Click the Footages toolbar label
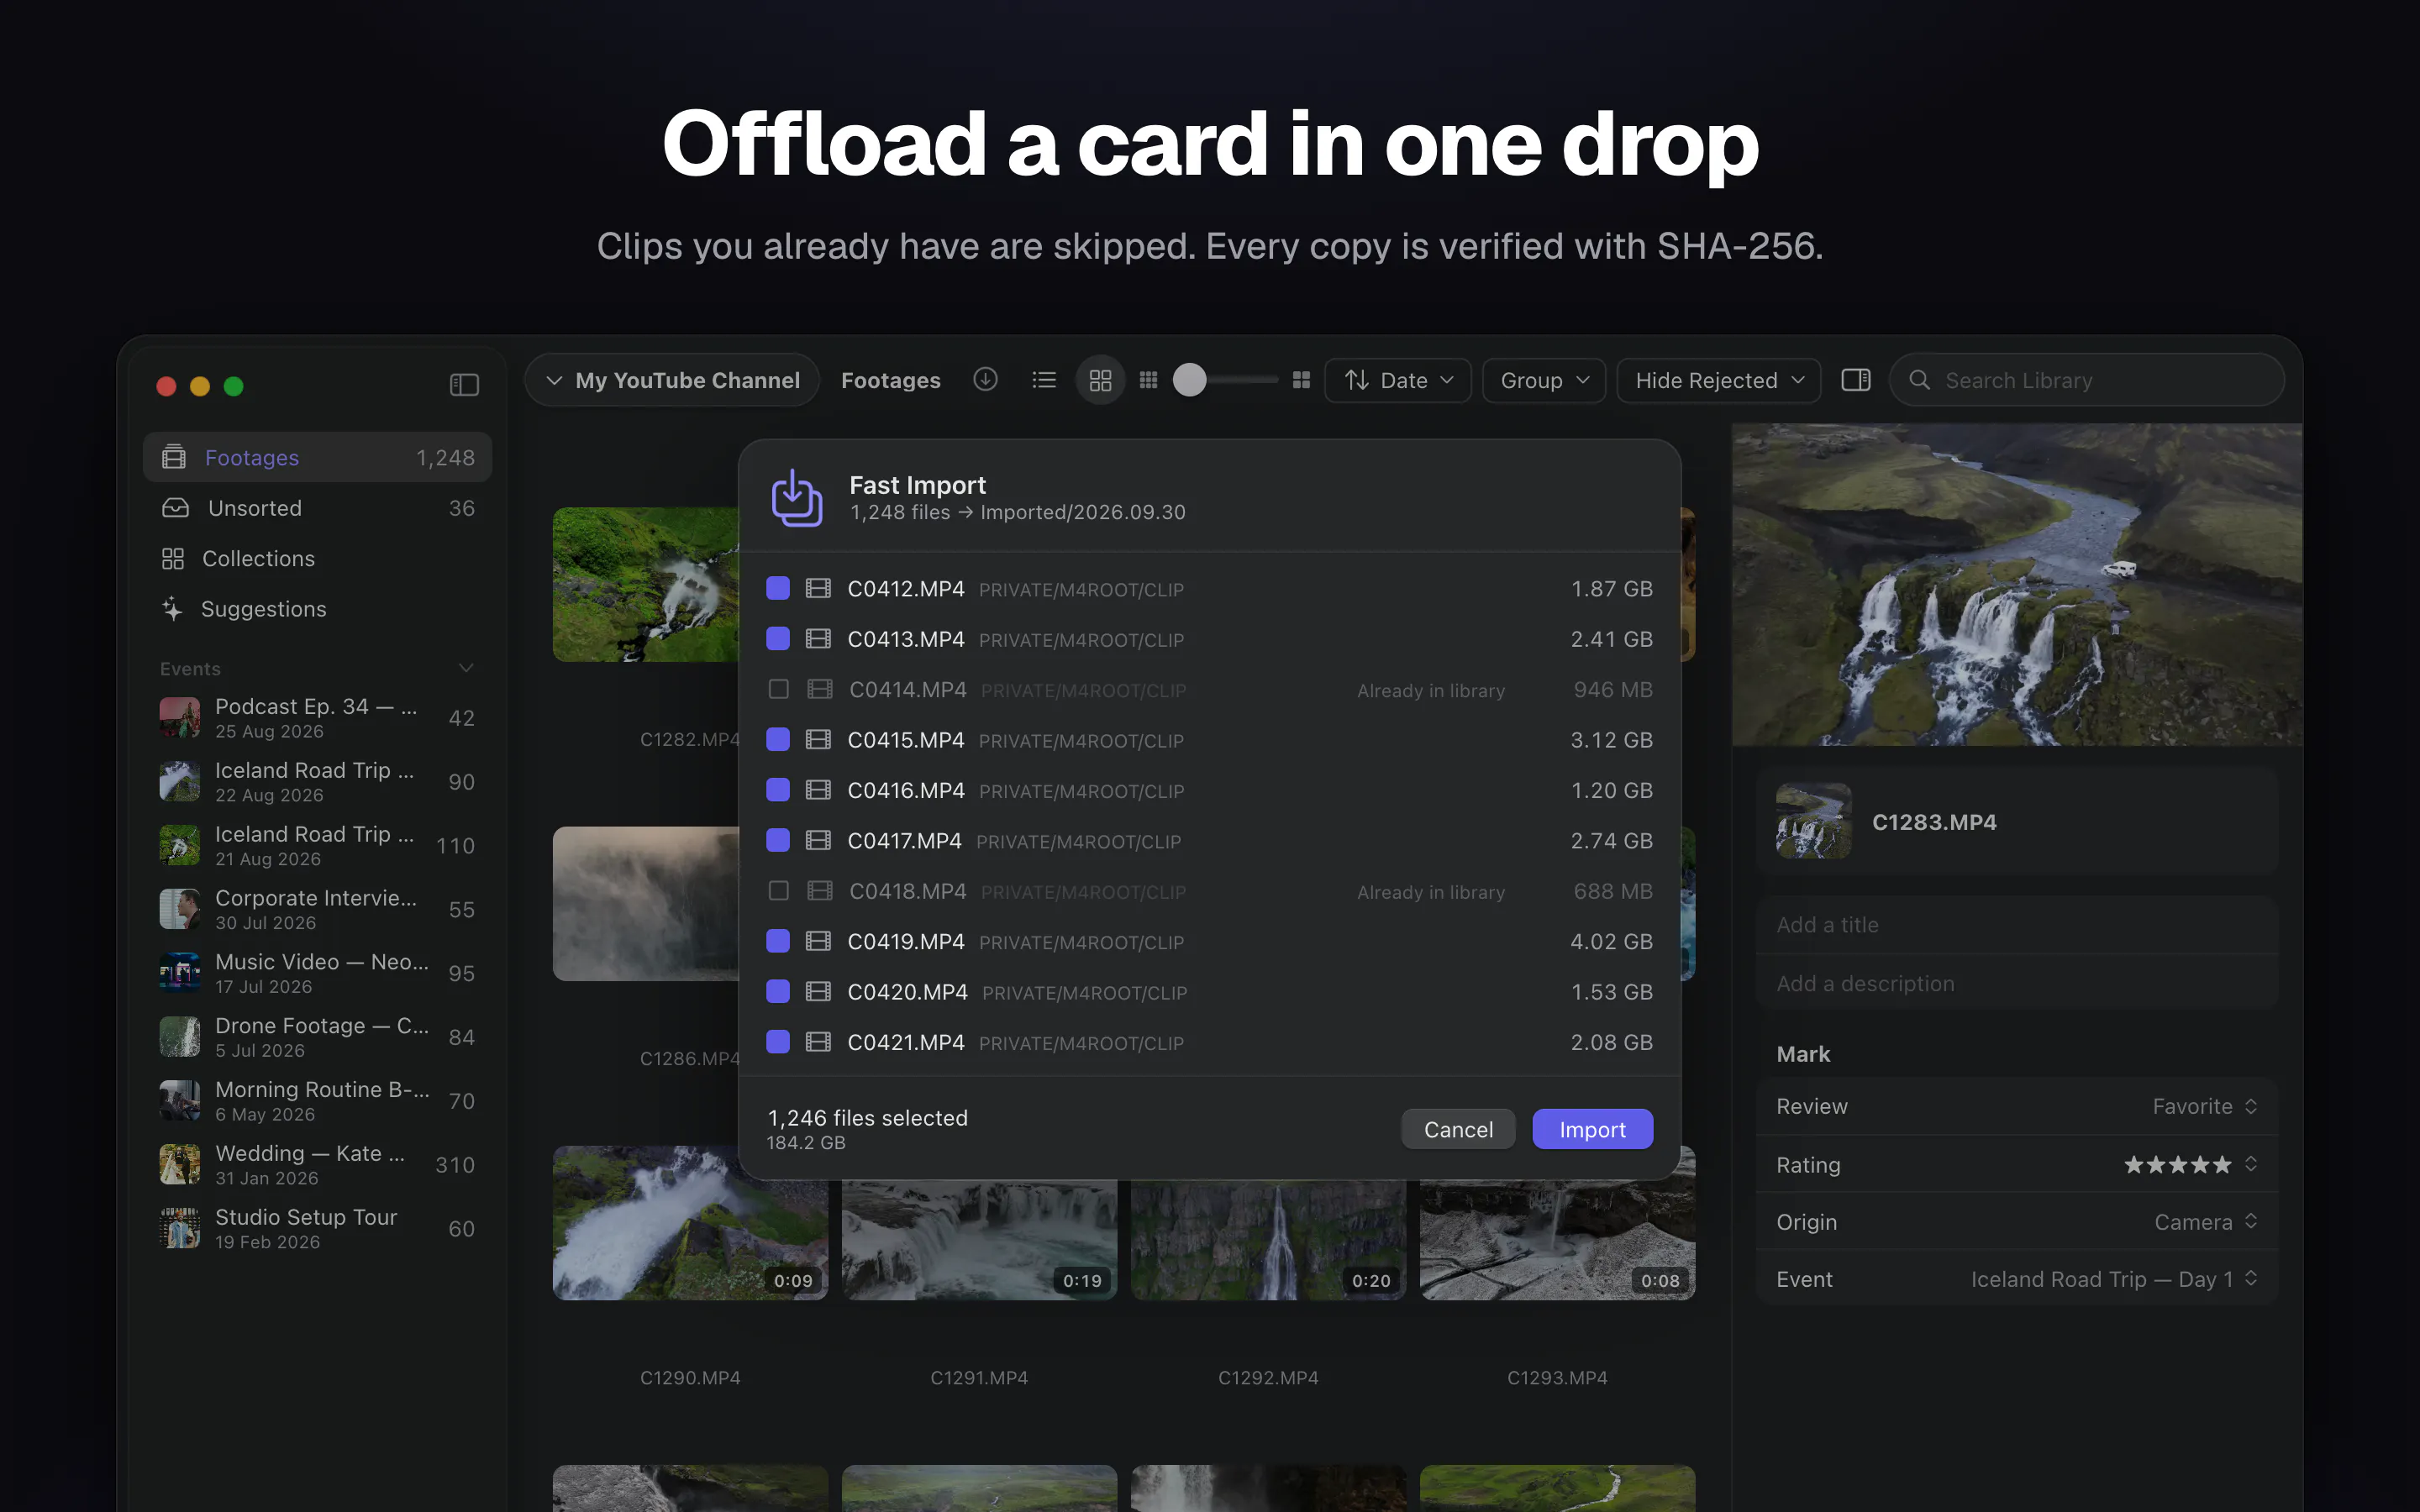2420x1512 pixels. [x=890, y=380]
